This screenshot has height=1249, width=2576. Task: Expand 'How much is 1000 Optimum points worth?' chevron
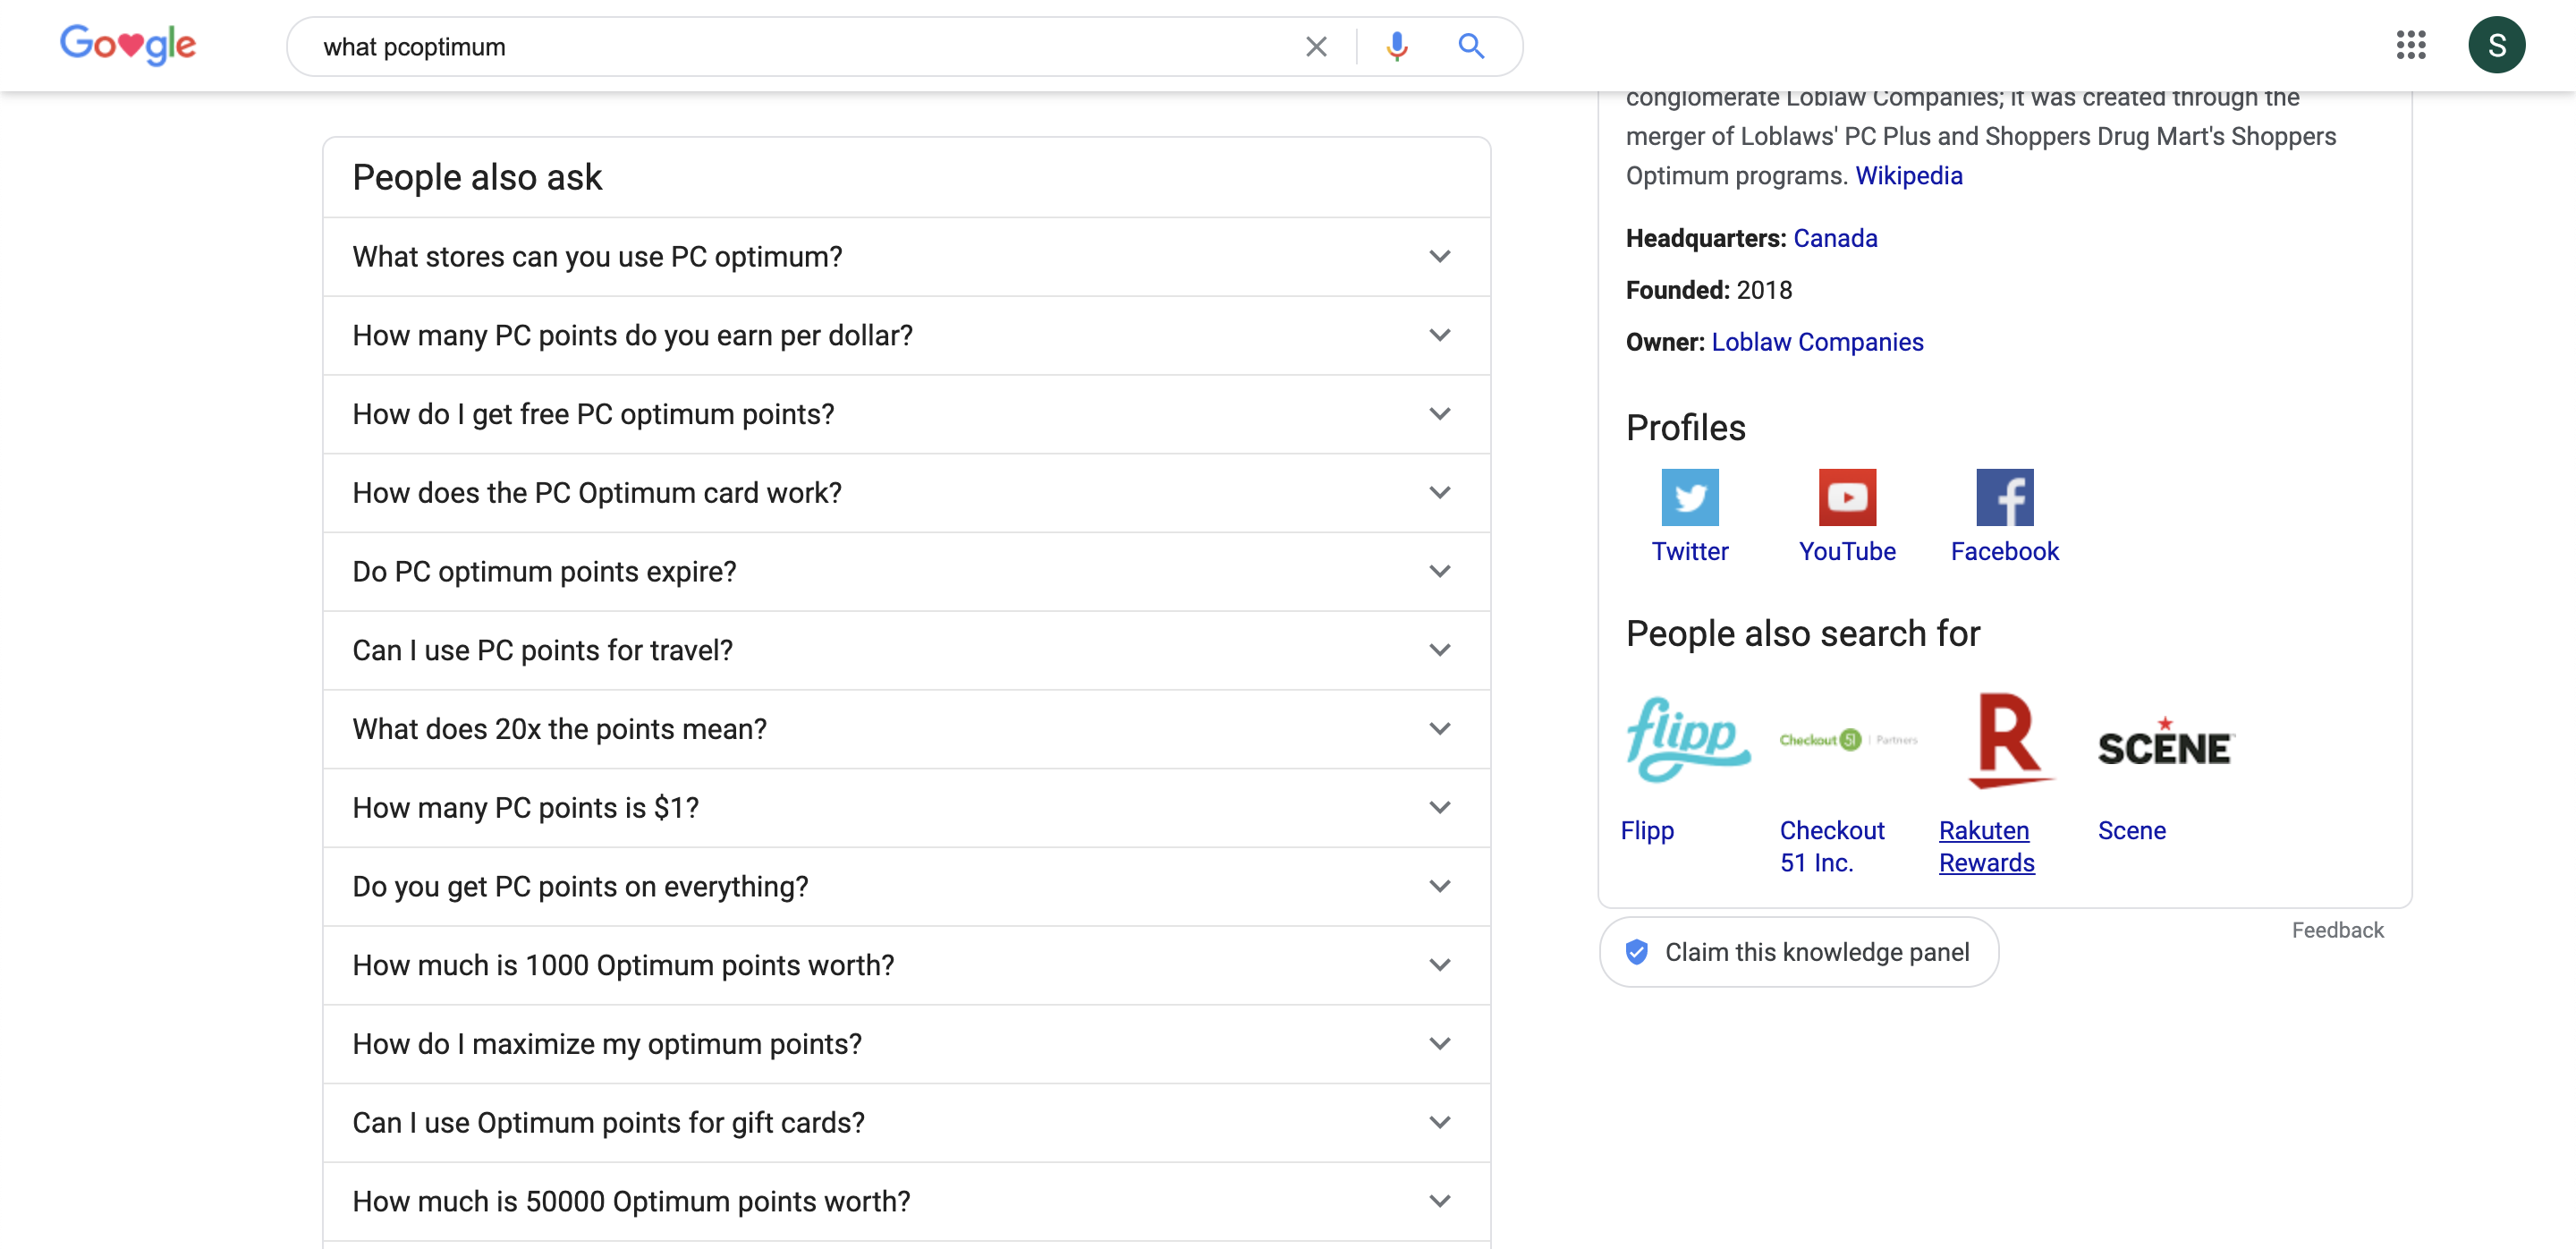pyautogui.click(x=1439, y=965)
